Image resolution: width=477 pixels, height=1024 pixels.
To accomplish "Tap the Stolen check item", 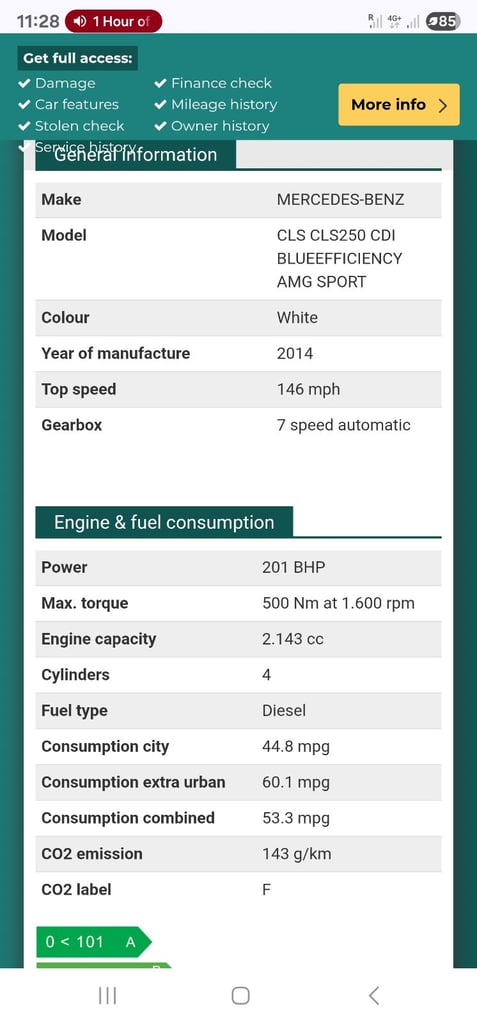I will (71, 126).
